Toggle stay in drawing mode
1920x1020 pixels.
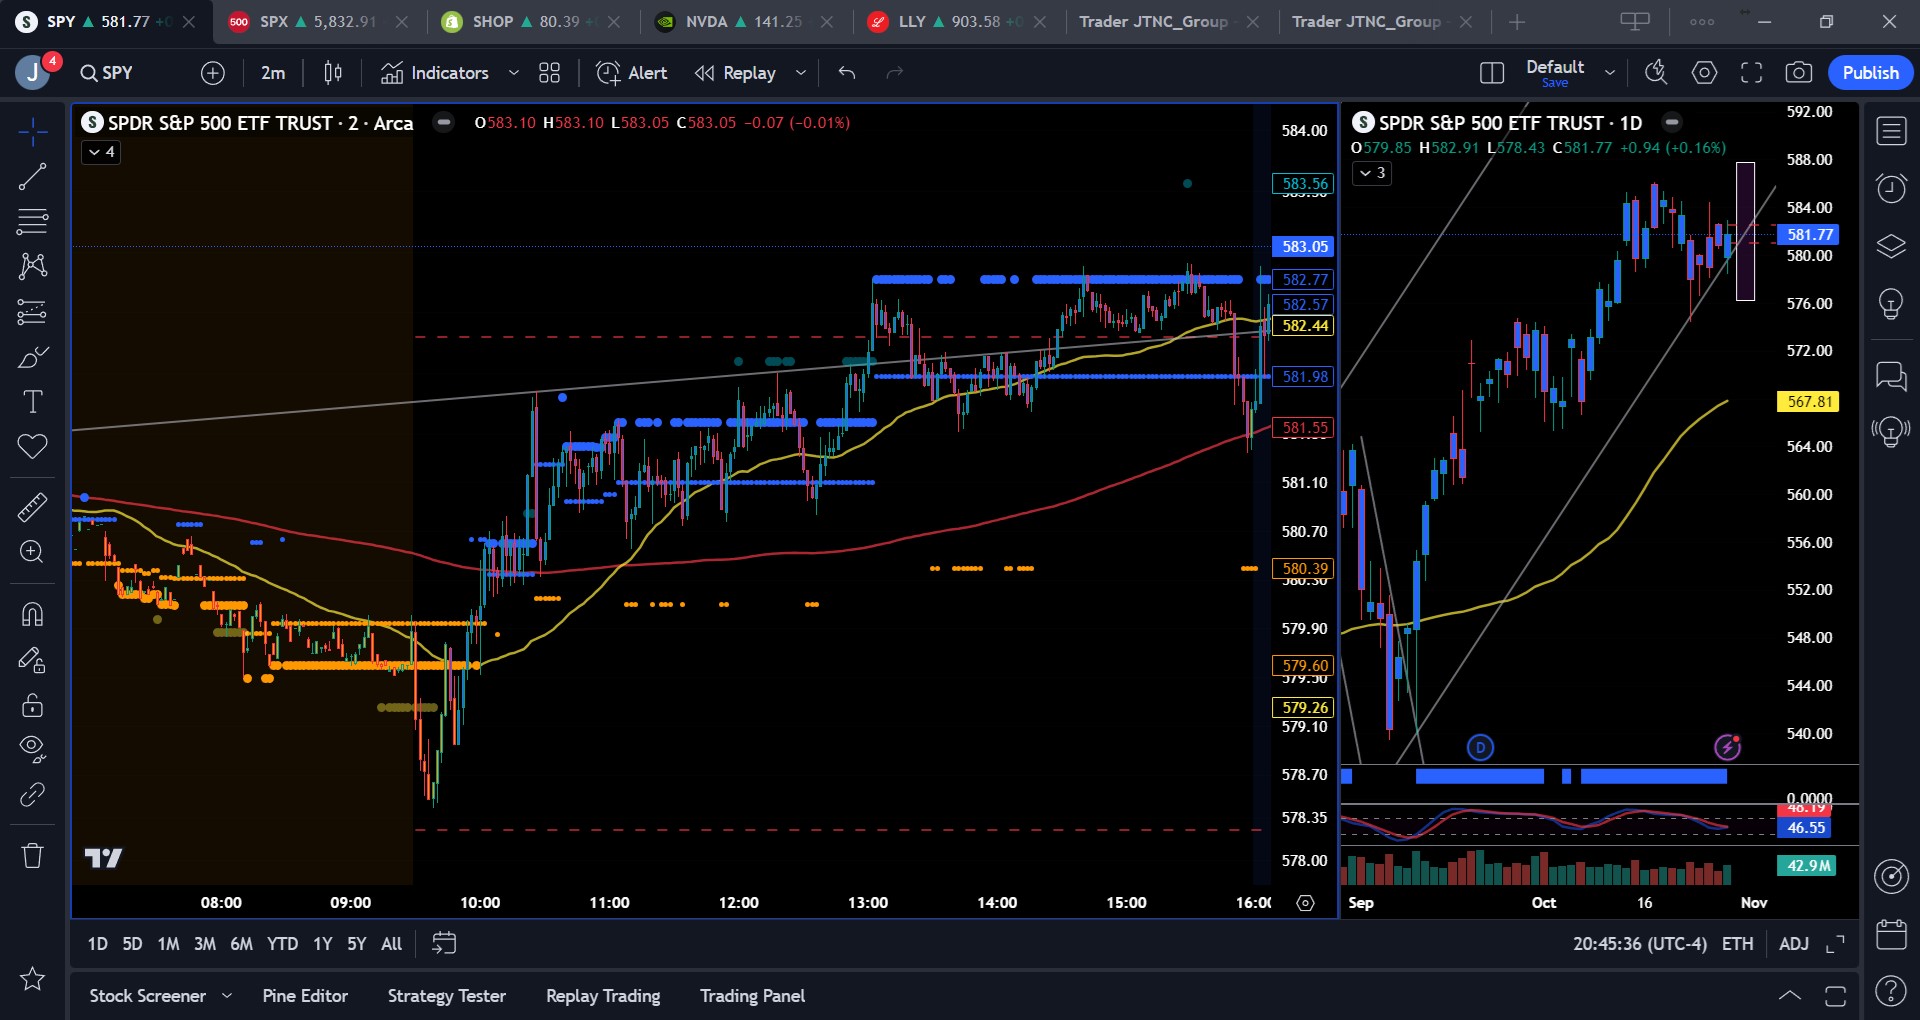[32, 660]
